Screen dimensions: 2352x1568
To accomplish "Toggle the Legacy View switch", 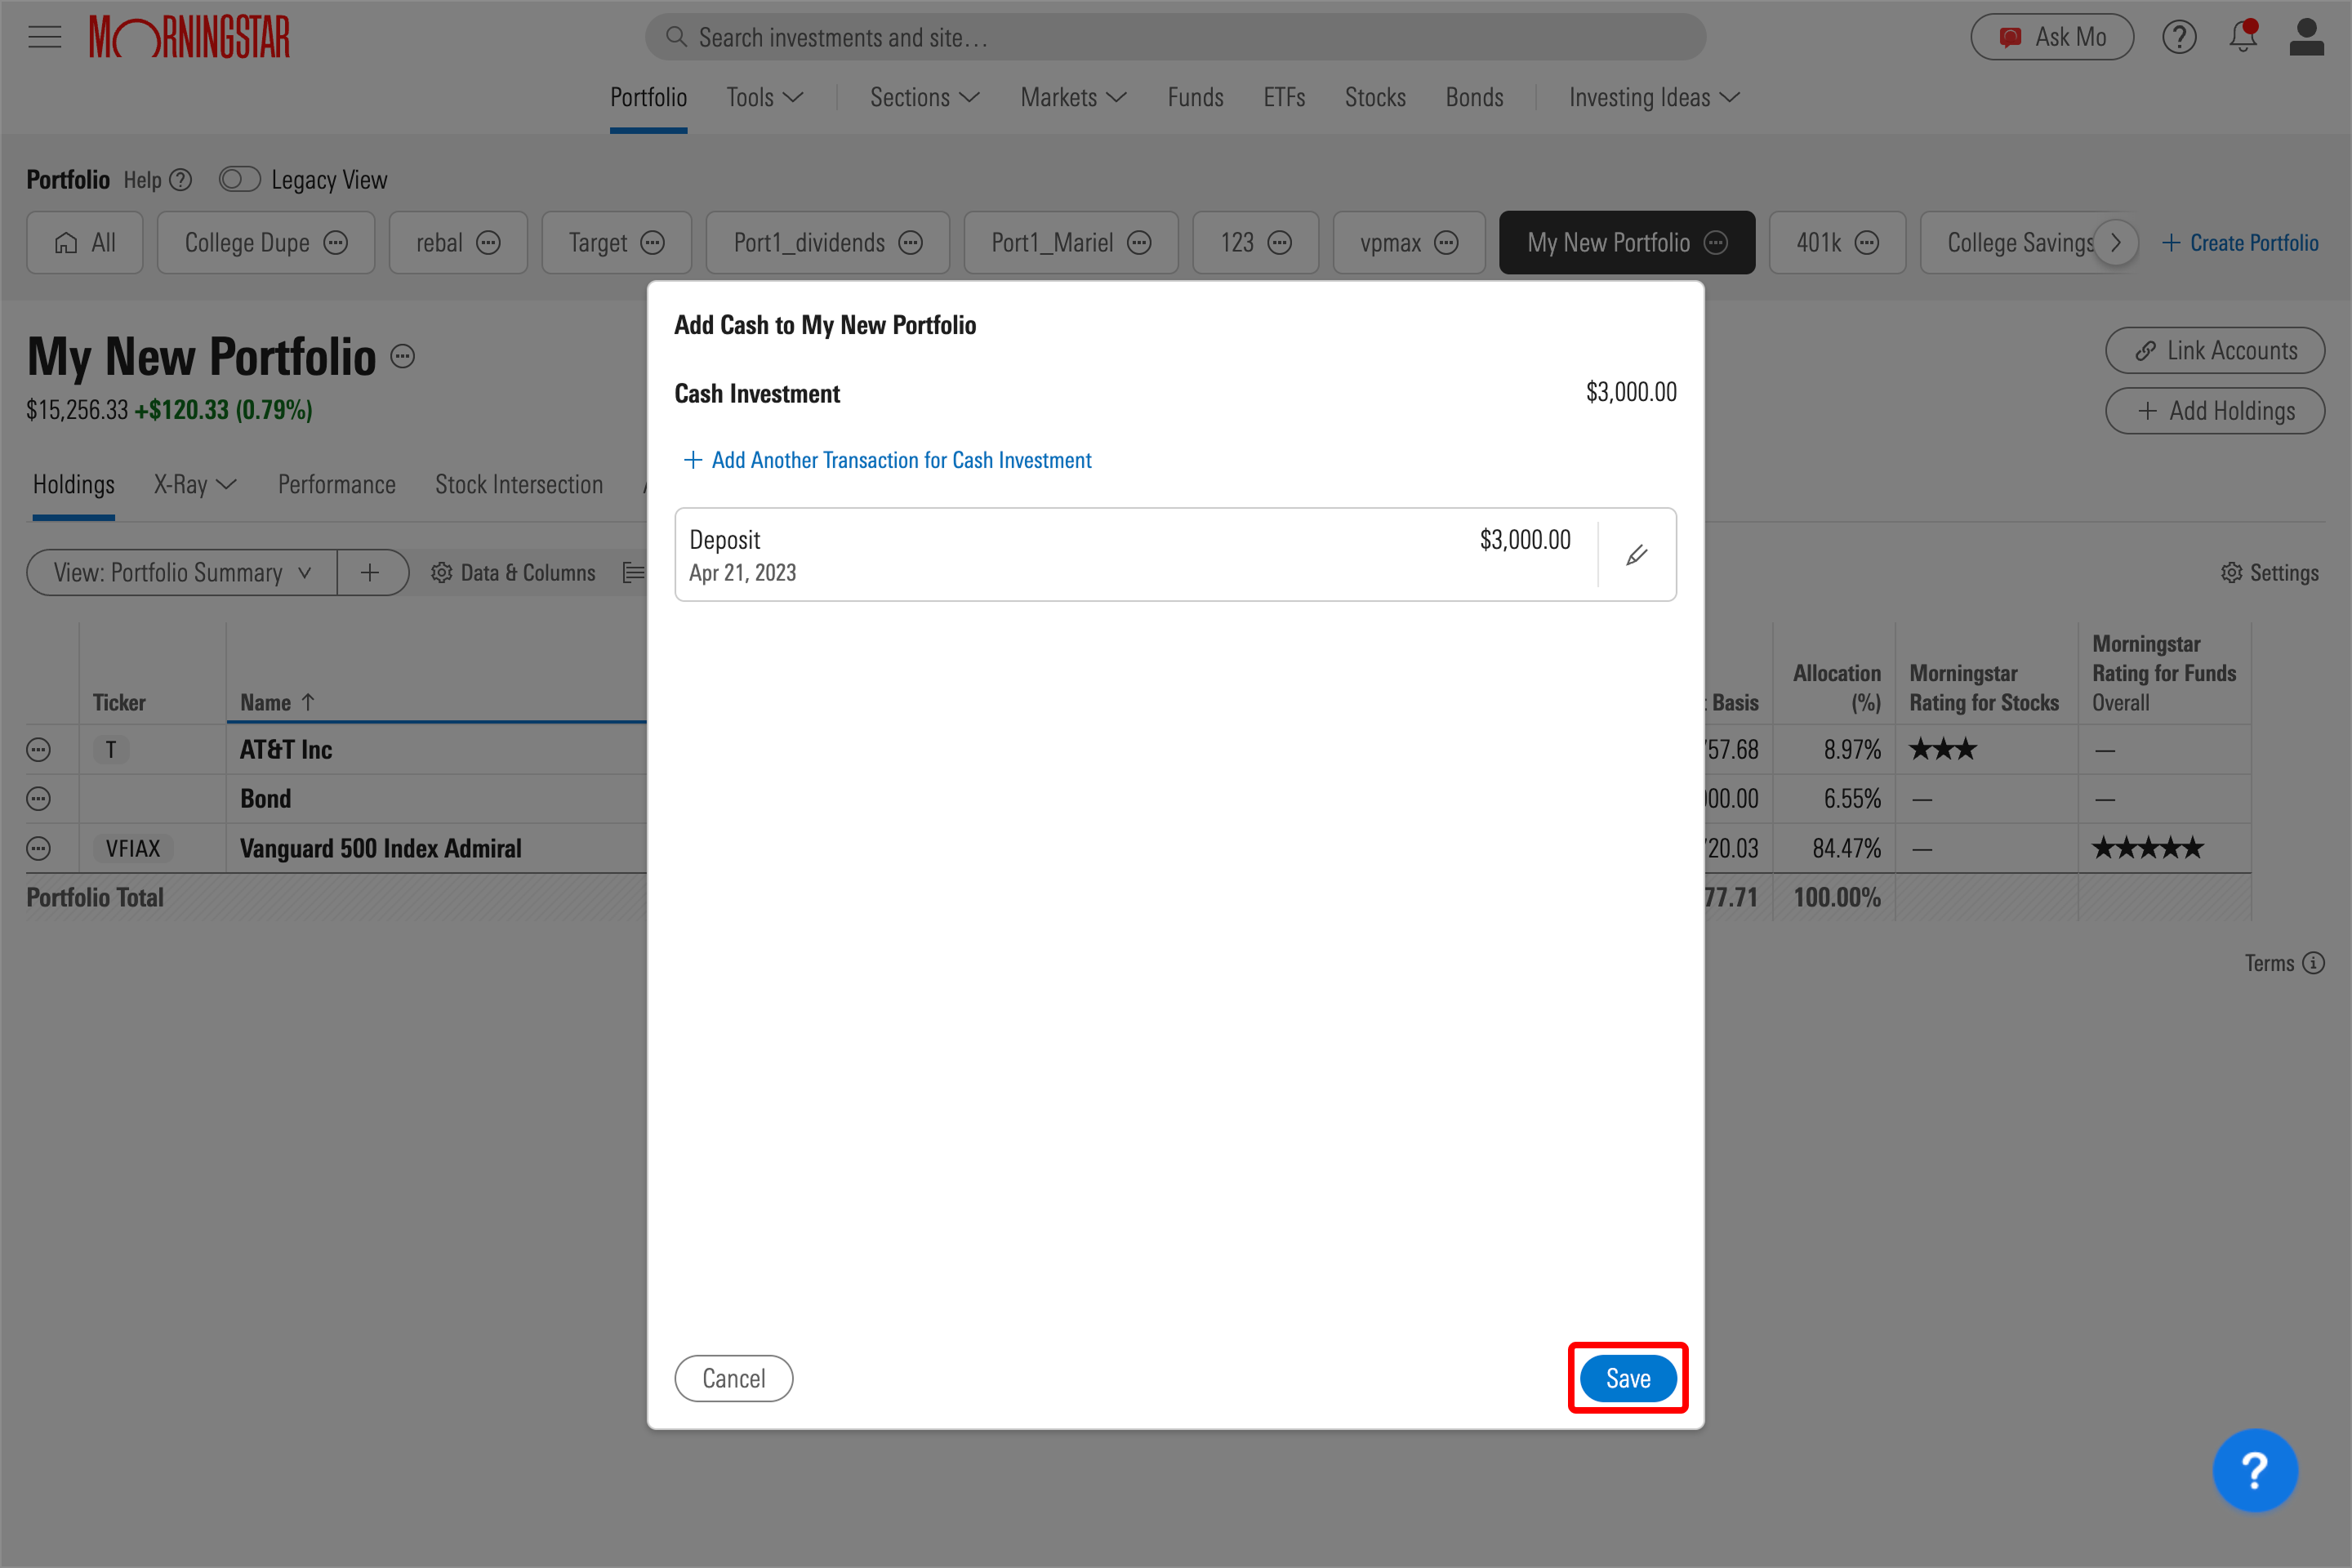I will 239,179.
